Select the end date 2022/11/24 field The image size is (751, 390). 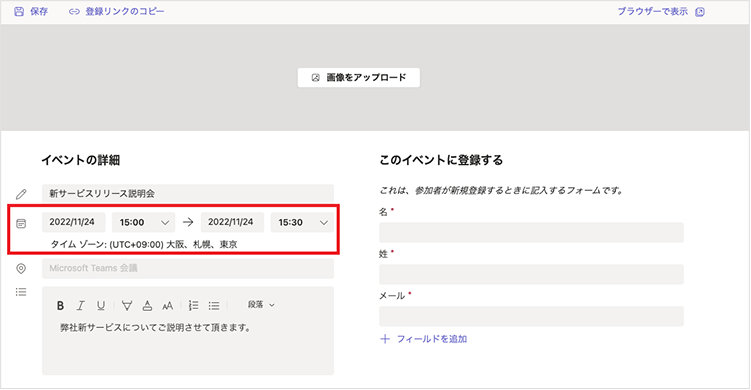pyautogui.click(x=232, y=222)
